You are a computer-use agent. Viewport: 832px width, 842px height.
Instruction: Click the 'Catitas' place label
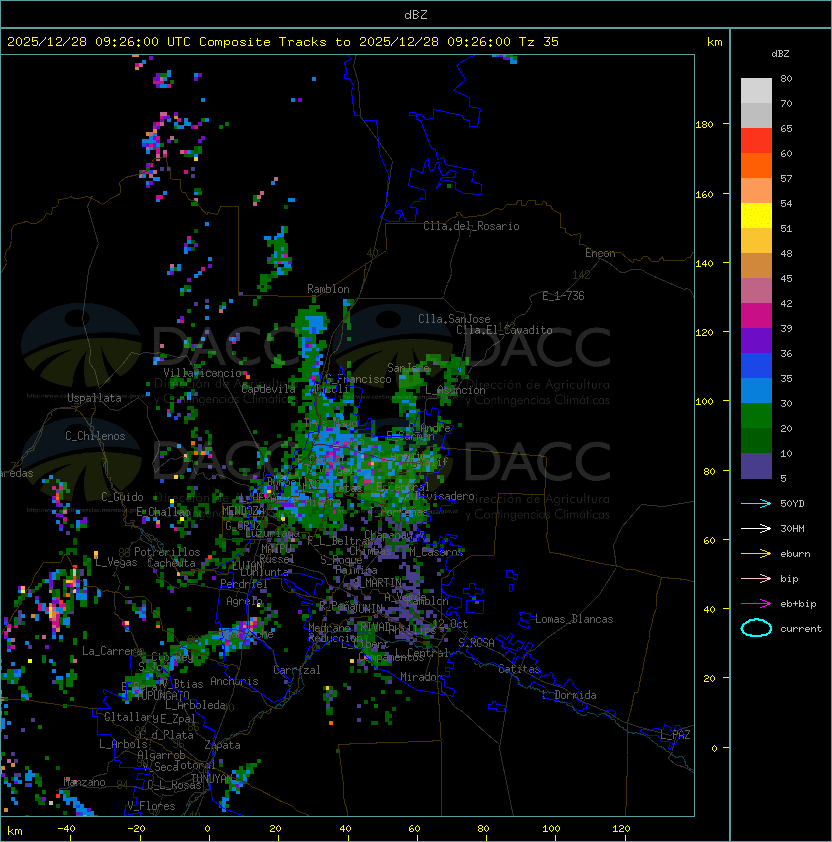519,669
